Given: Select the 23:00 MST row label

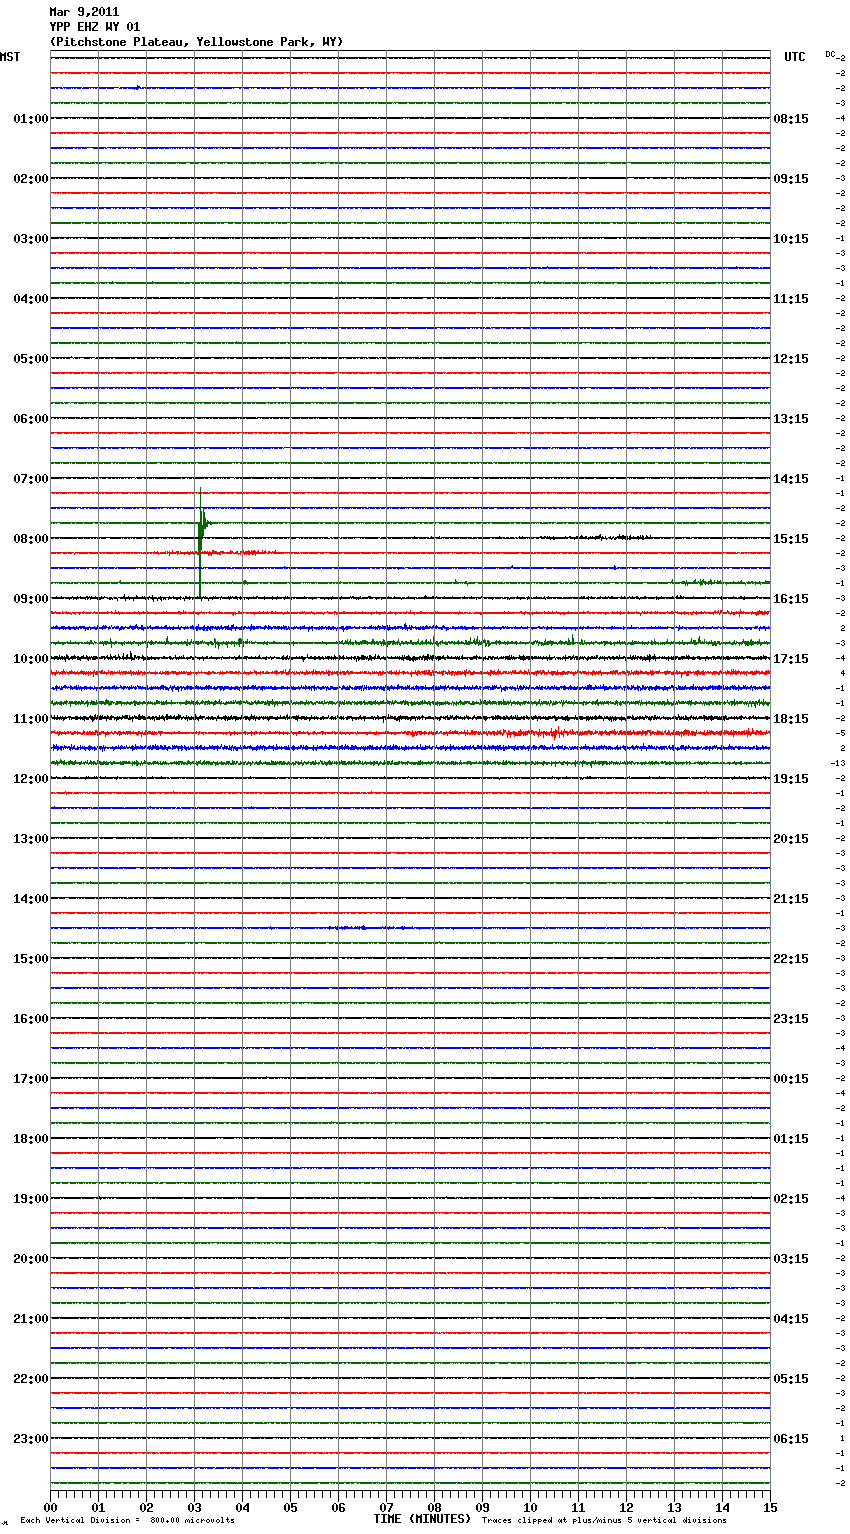Looking at the screenshot, I should (x=31, y=1439).
